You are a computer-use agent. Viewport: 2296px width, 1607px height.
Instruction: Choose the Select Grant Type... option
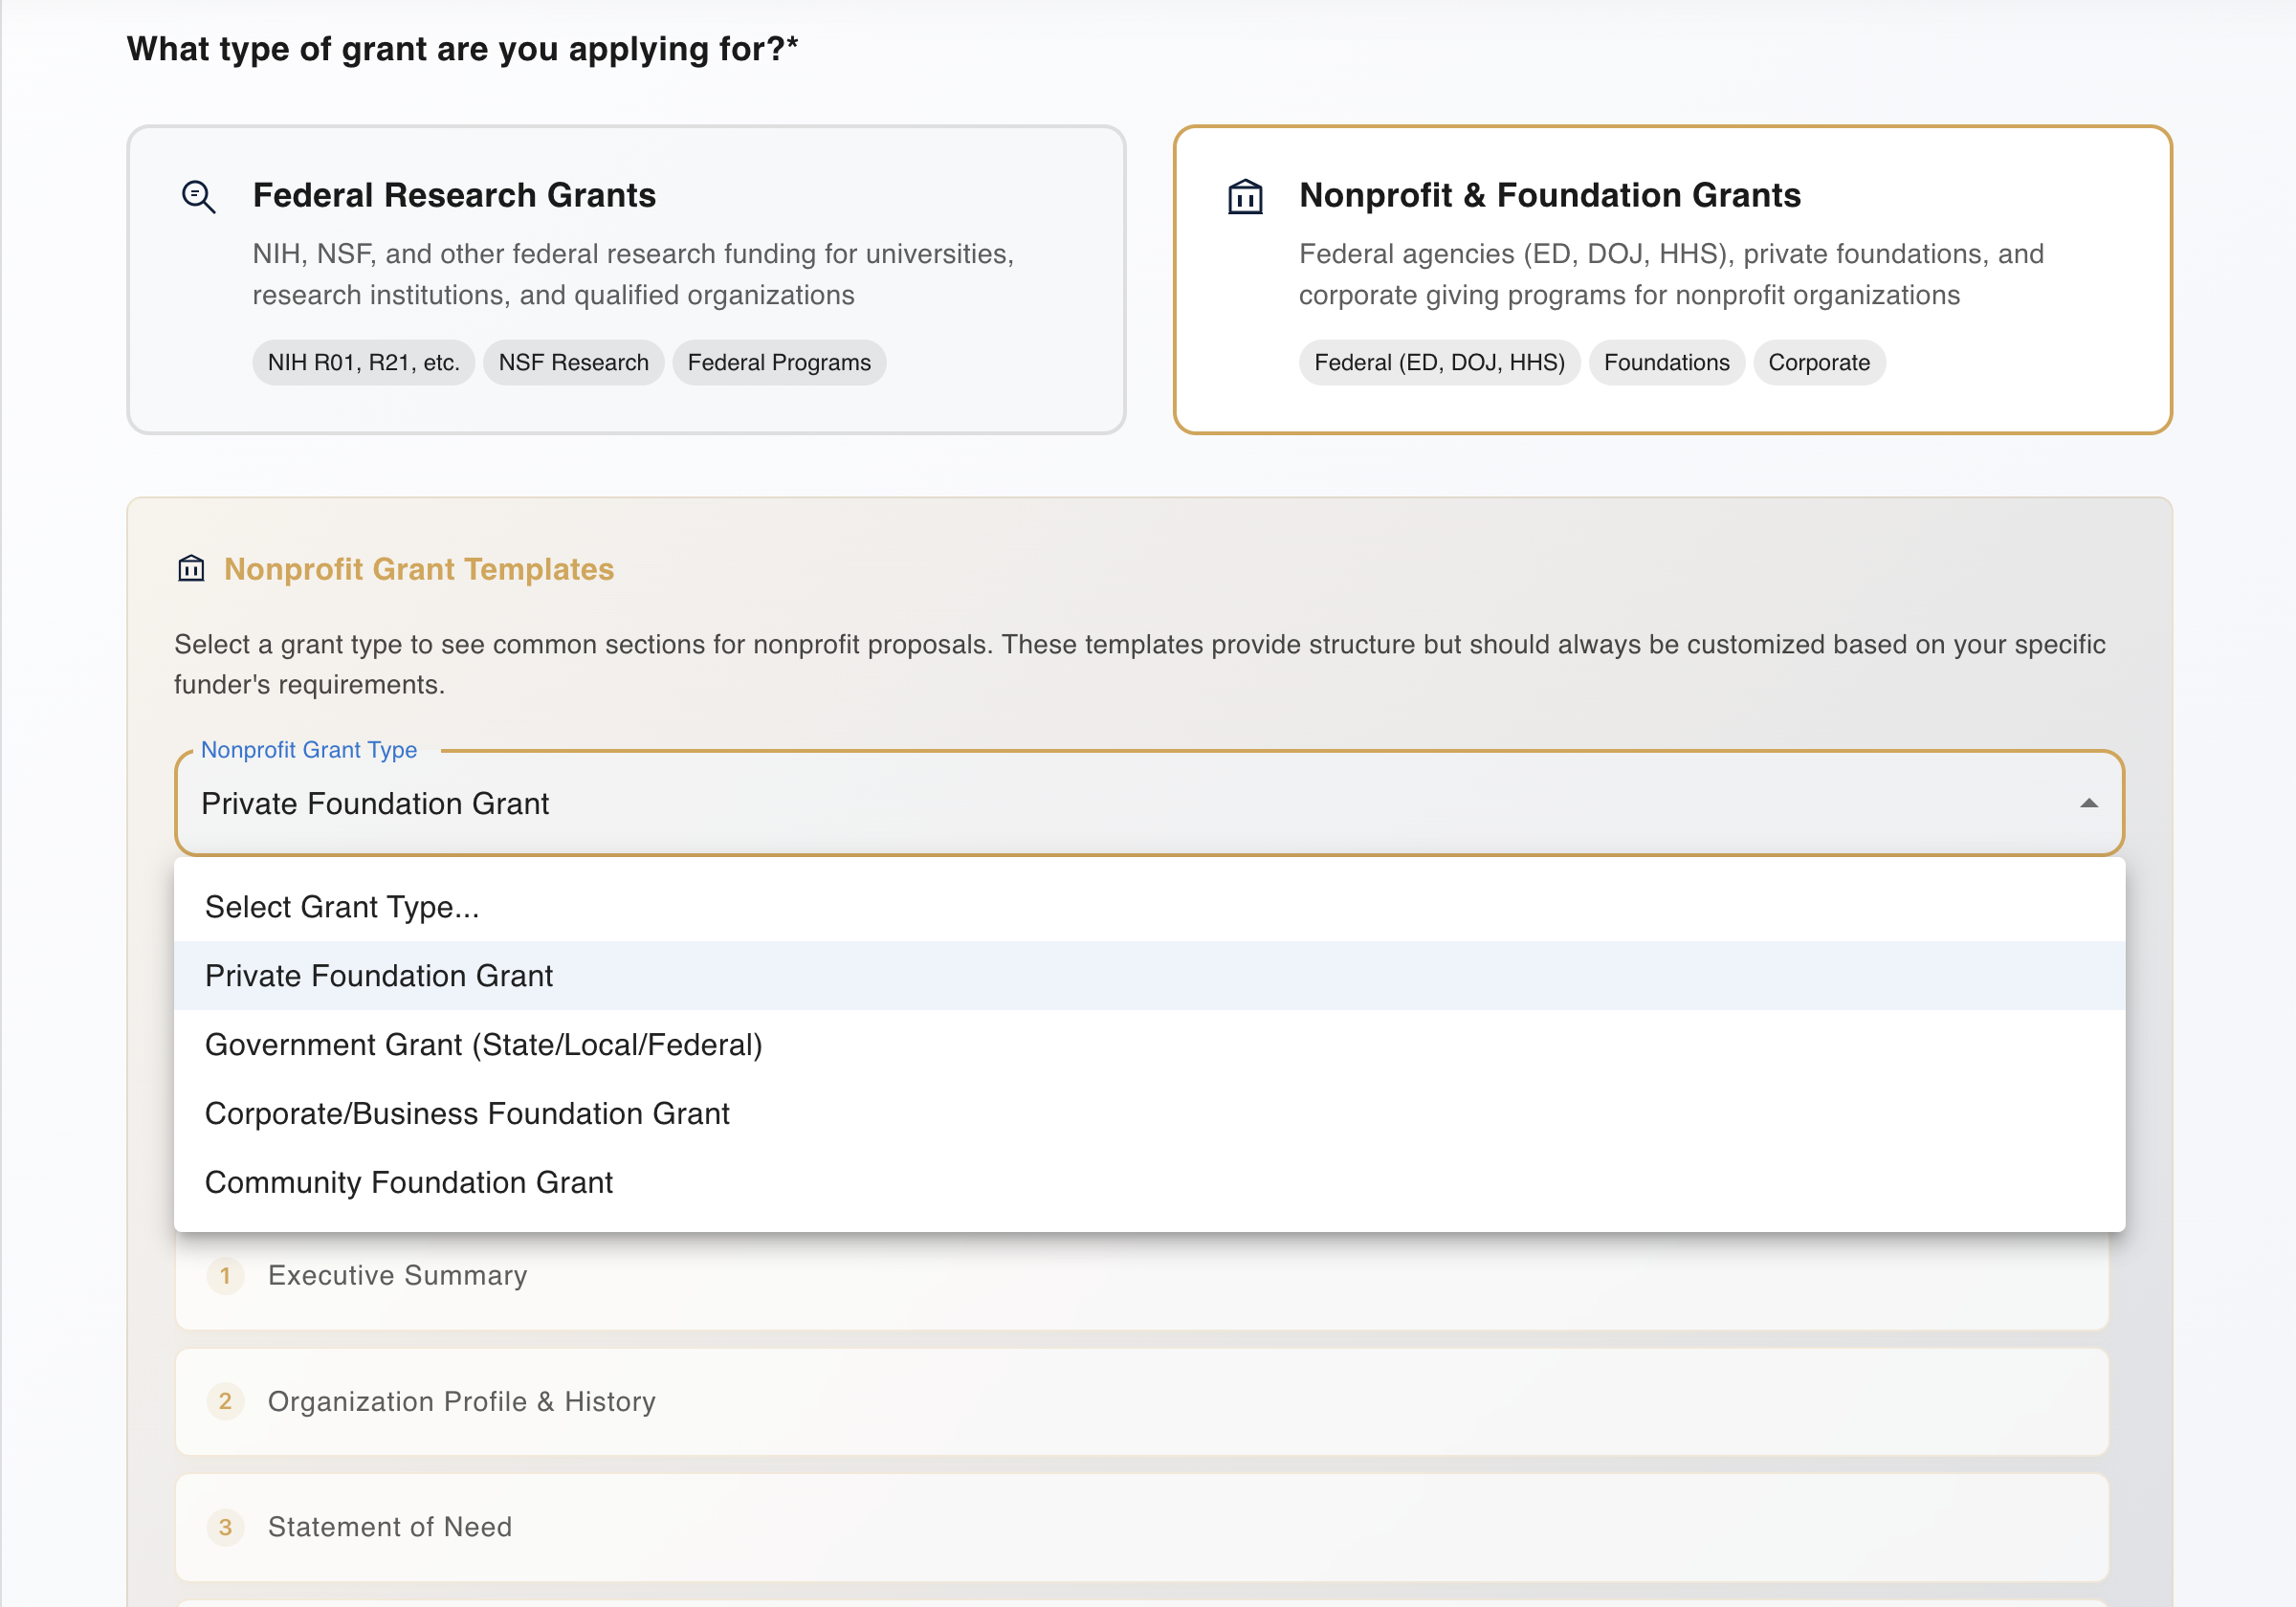point(1149,907)
